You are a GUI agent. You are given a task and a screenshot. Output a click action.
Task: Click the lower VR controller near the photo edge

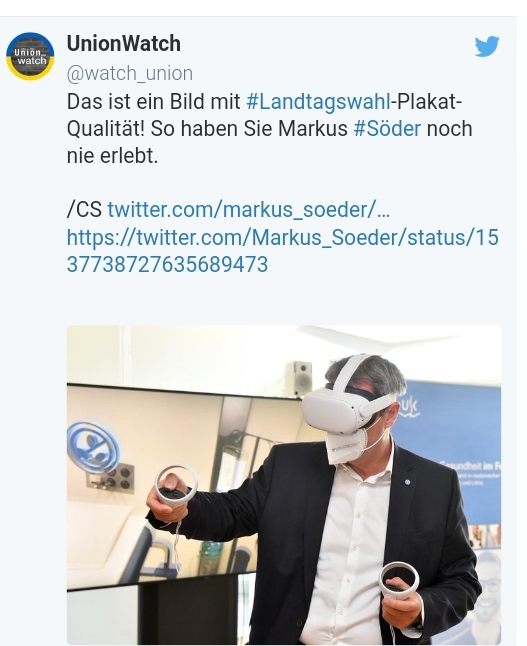pos(399,582)
